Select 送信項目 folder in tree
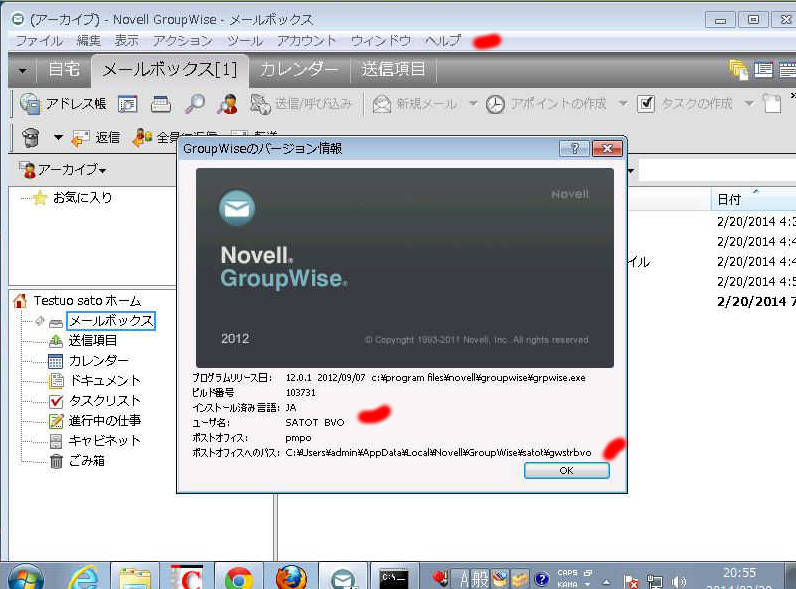796x589 pixels. pos(93,341)
